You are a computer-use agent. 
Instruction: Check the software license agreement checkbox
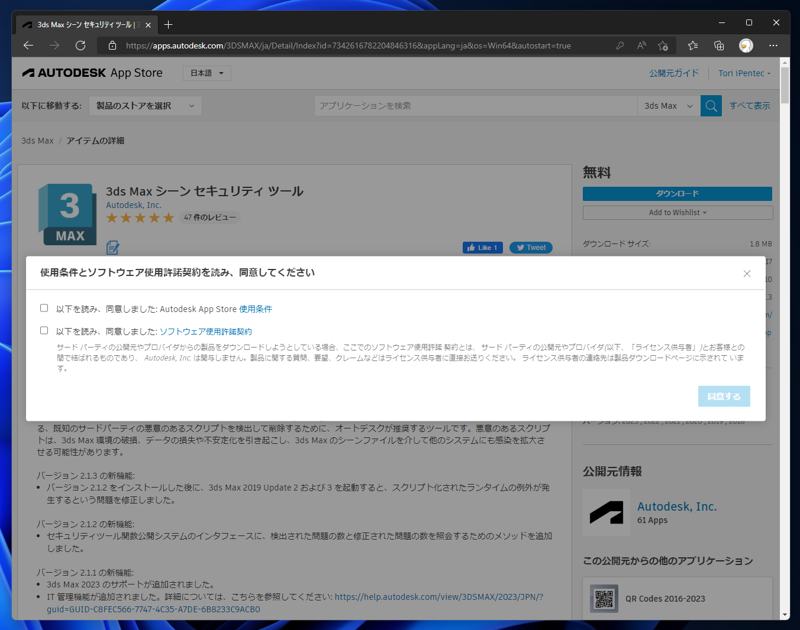[x=44, y=331]
